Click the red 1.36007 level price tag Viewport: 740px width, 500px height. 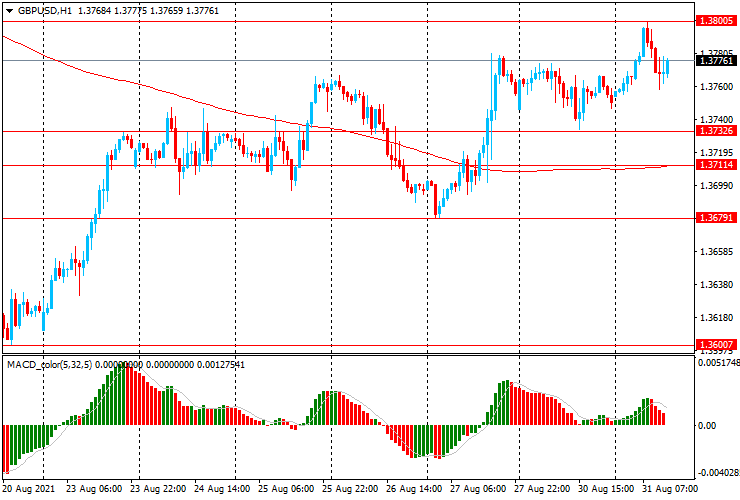716,345
